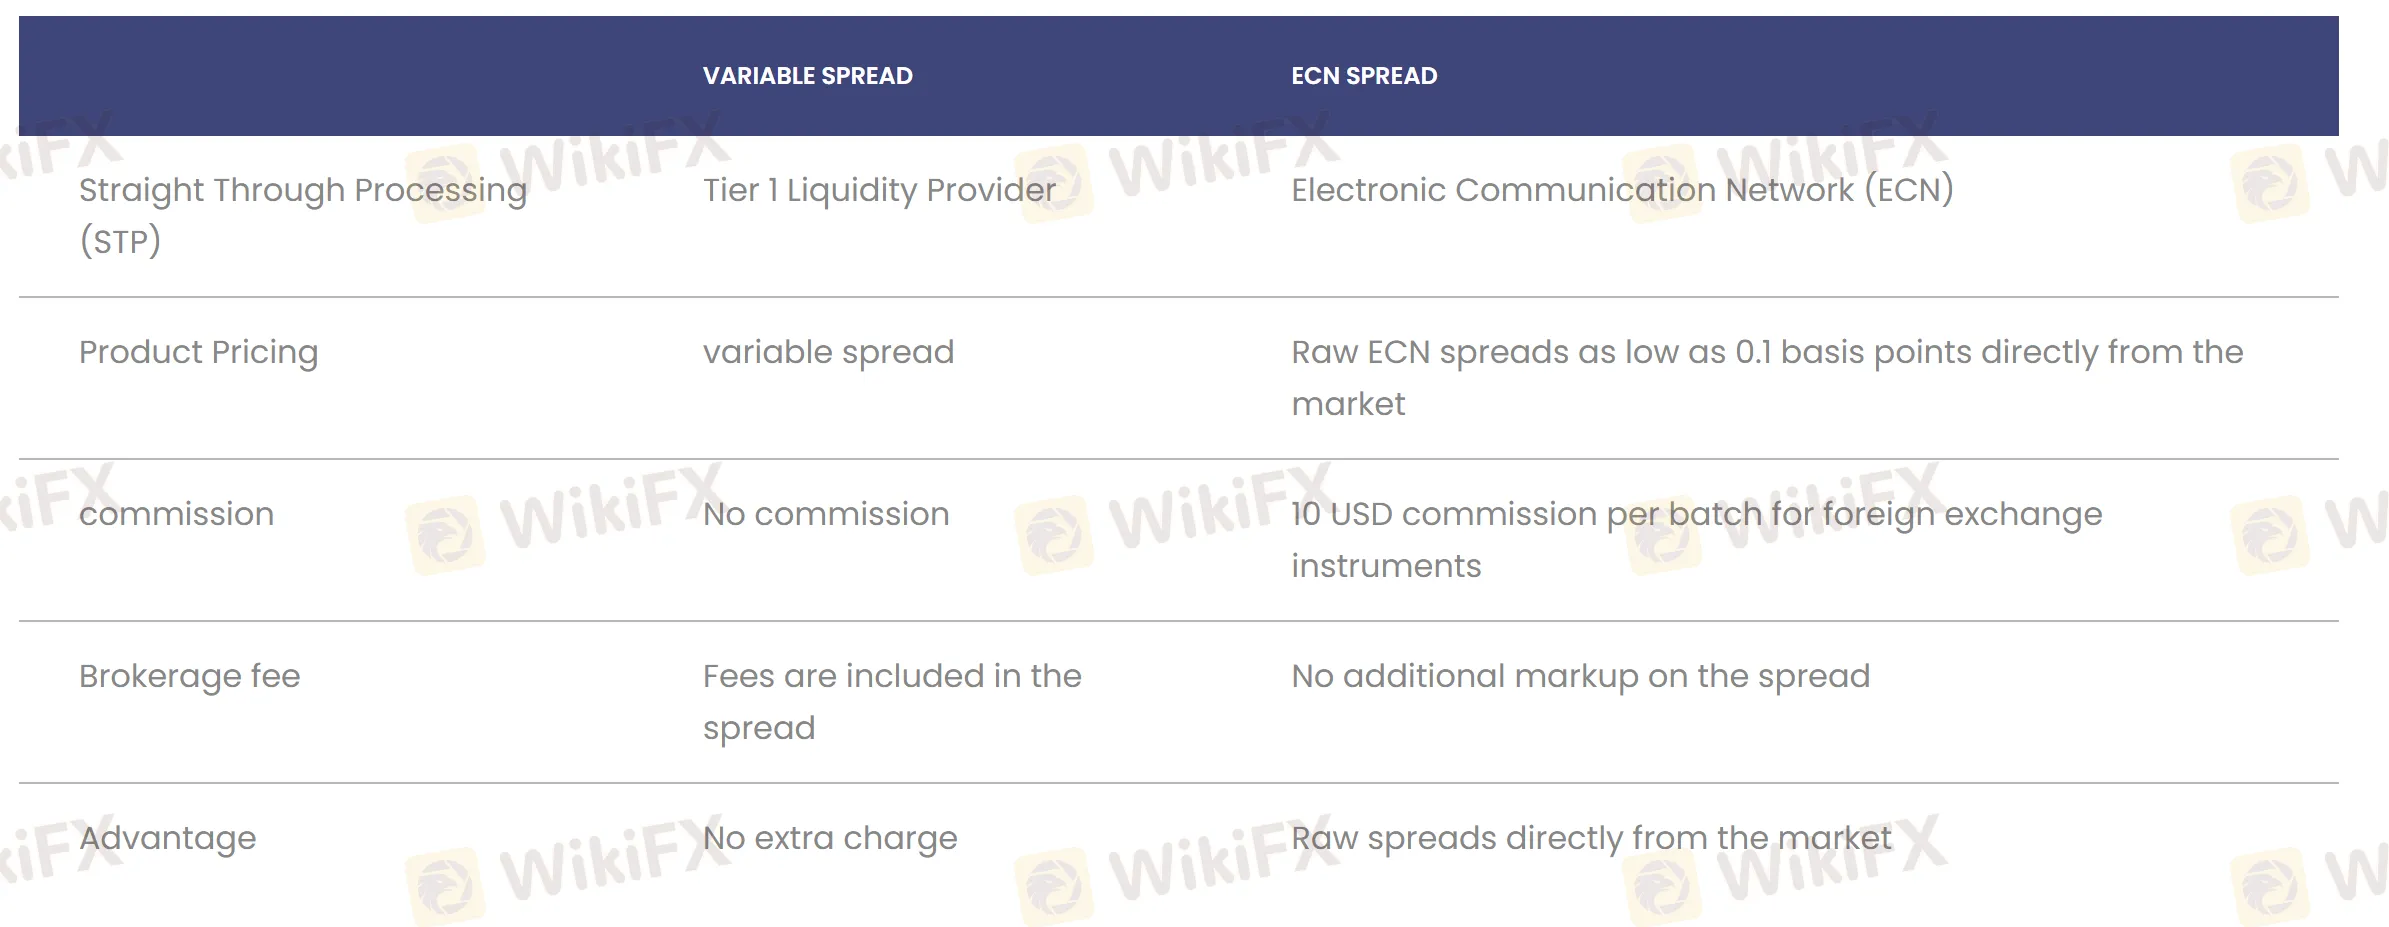The height and width of the screenshot is (927, 2389).
Task: Click the No extra charge cell
Action: (830, 838)
